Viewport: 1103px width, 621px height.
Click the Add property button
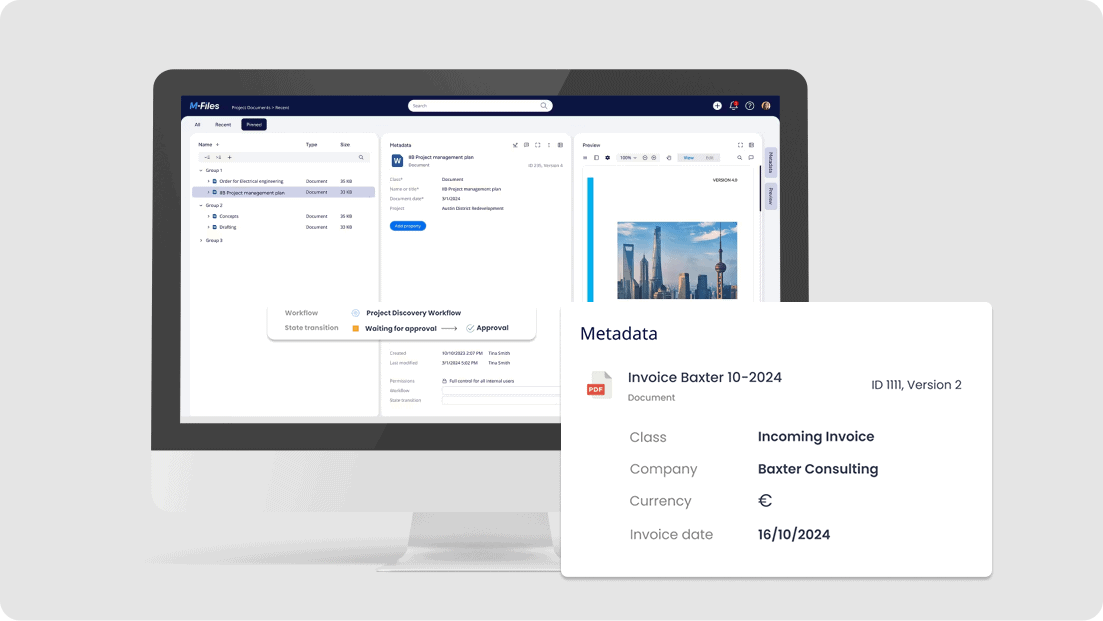408,226
